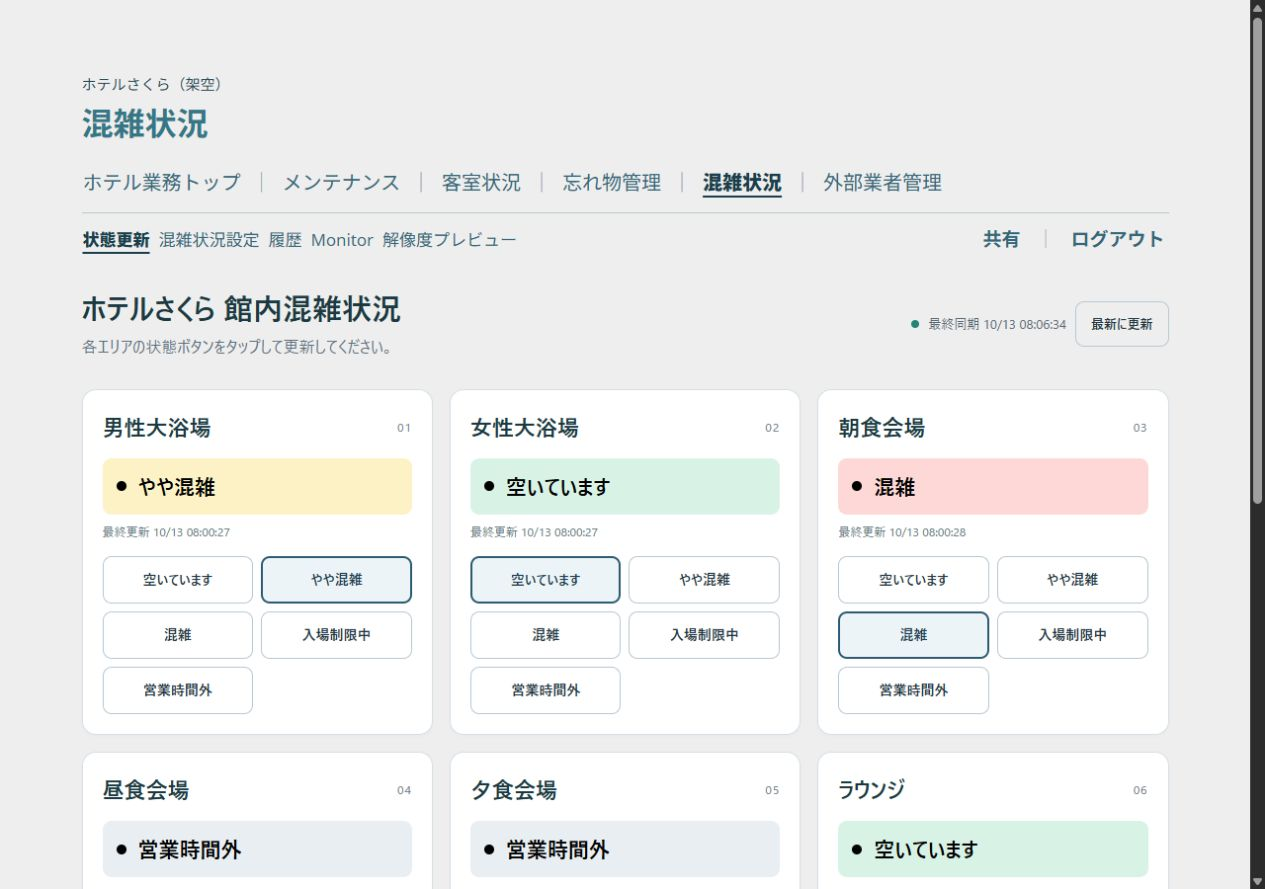Screen dimensions: 1265x889
Task: Set 女性大浴場 to やや混雑
Action: pyautogui.click(x=704, y=580)
